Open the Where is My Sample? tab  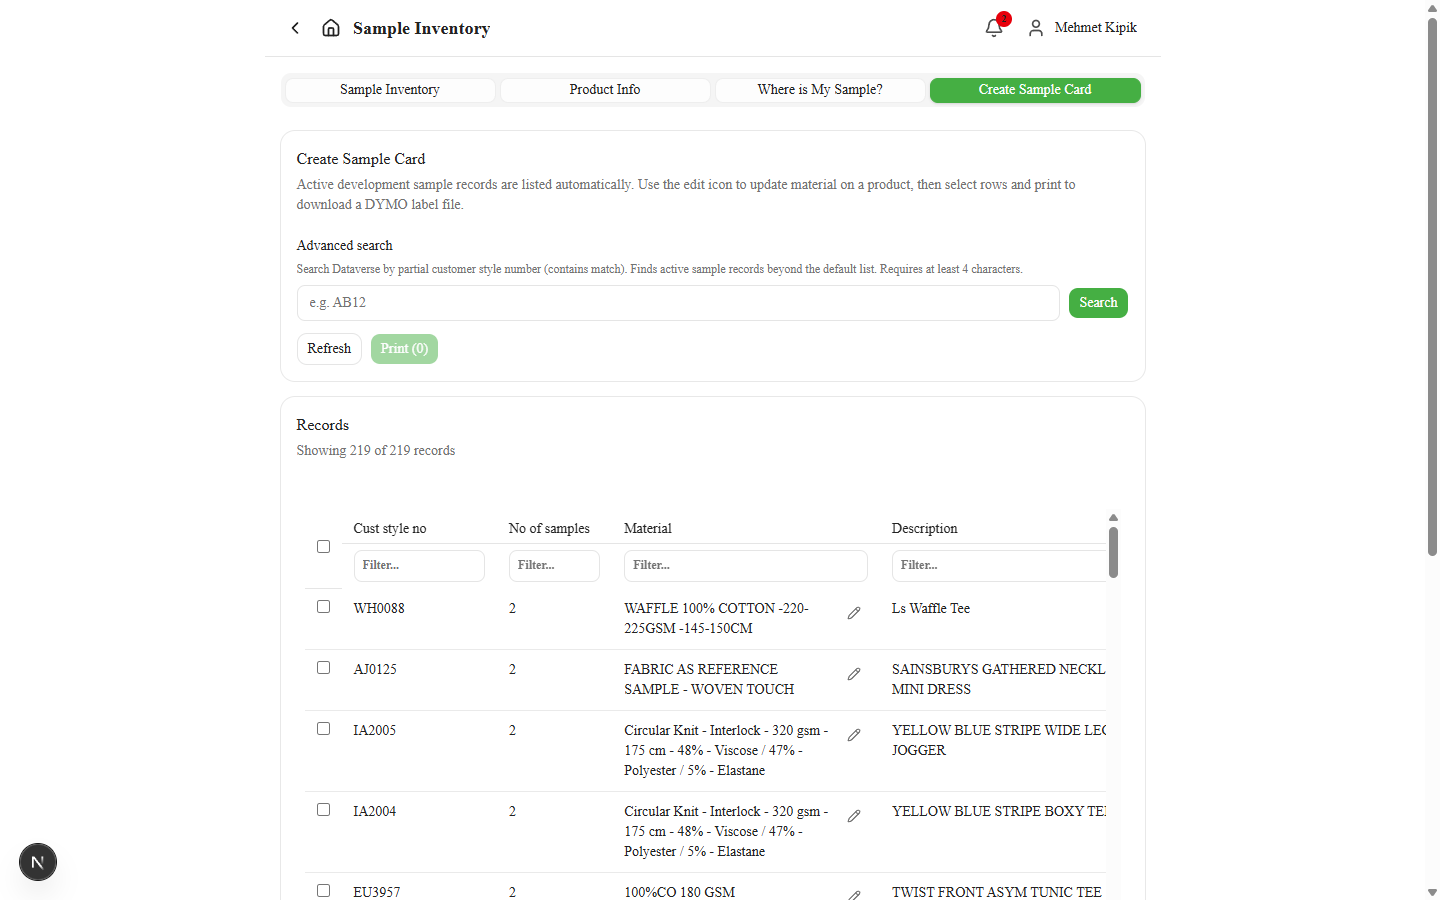820,90
